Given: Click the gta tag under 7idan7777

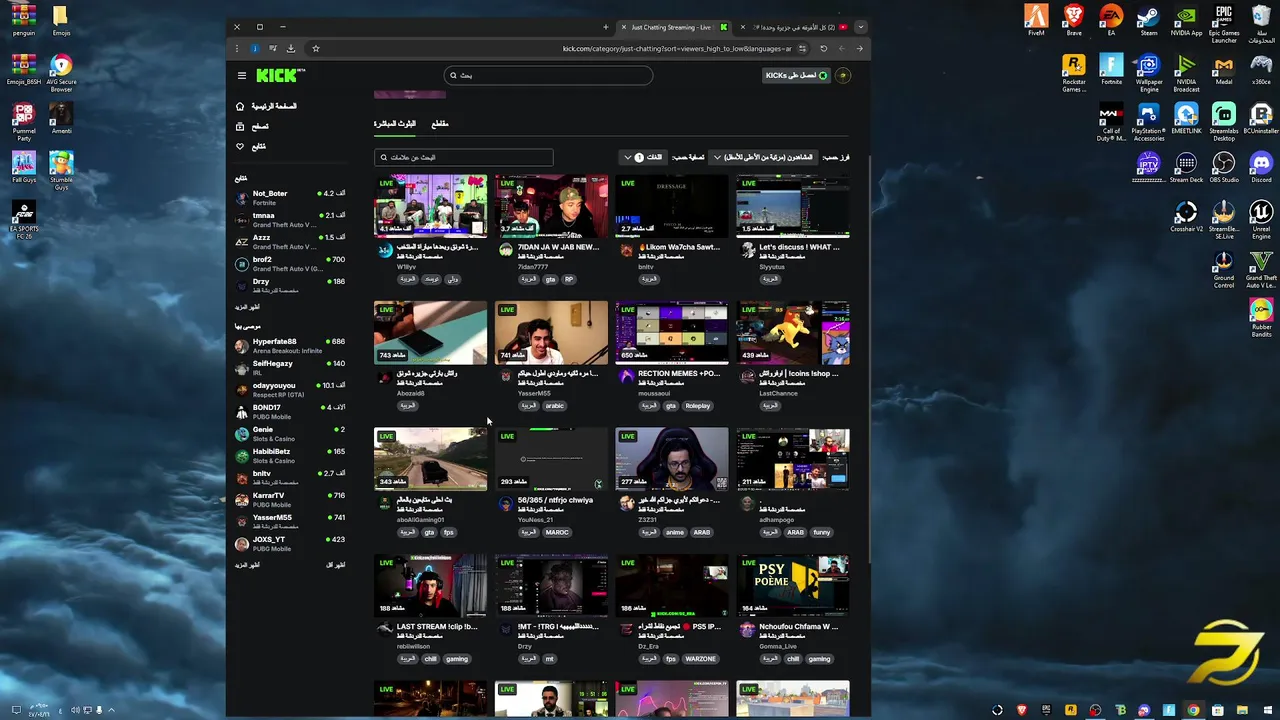Looking at the screenshot, I should pyautogui.click(x=550, y=280).
